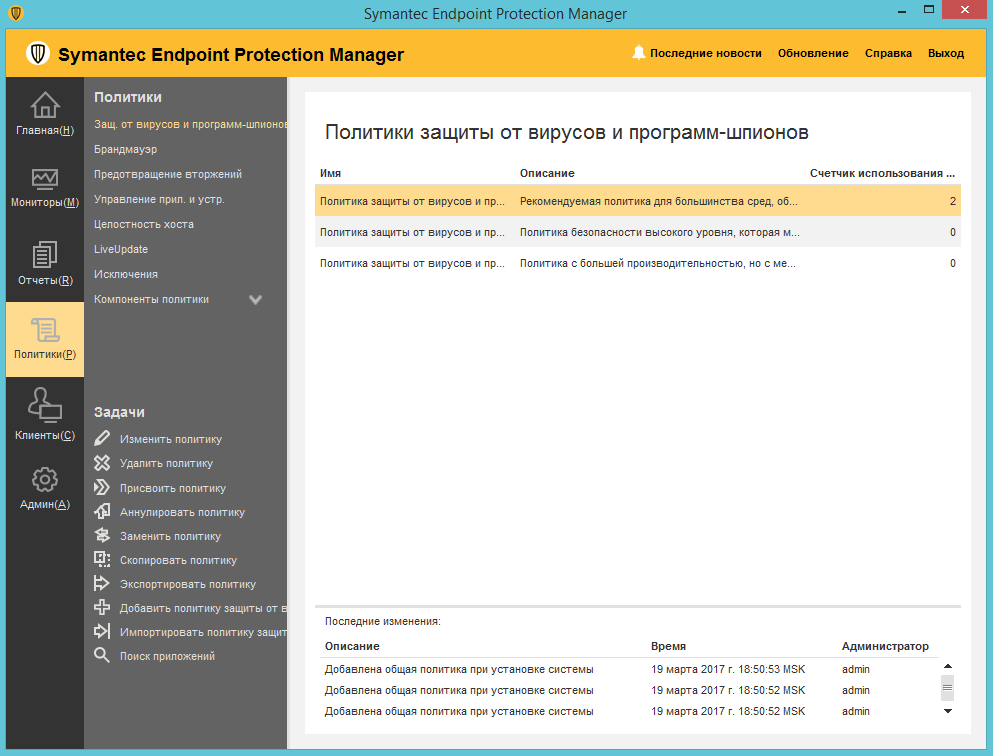Viewport: 993px width, 756px height.
Task: Click the magnifier icon for Поиск приложений
Action: tap(102, 656)
